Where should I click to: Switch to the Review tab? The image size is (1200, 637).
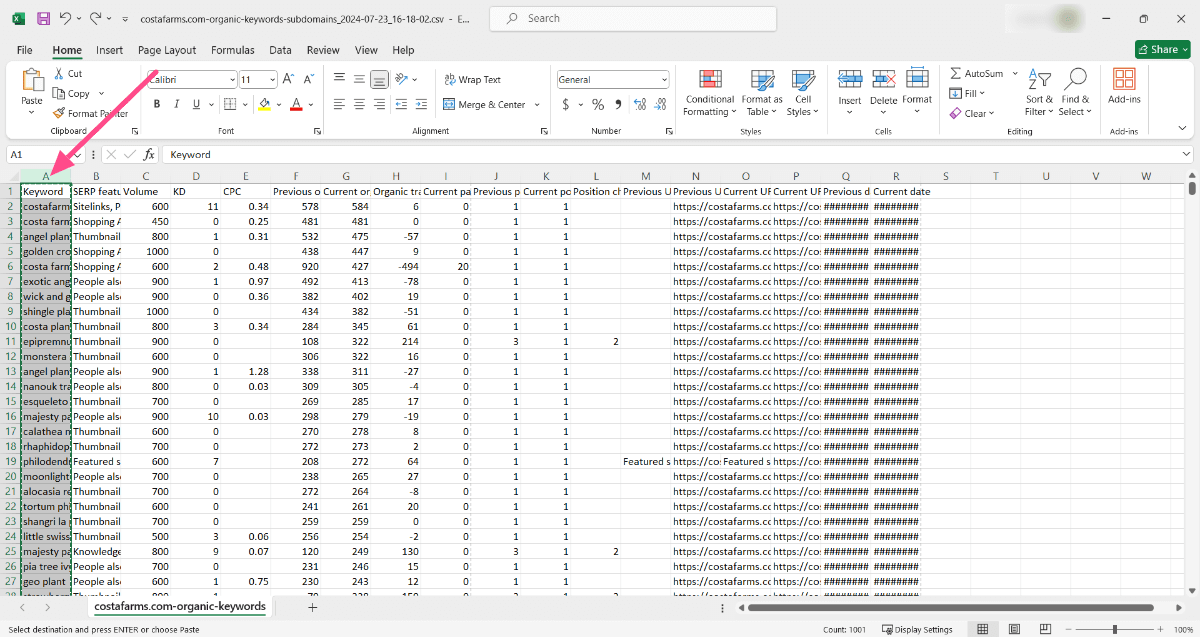pyautogui.click(x=323, y=50)
